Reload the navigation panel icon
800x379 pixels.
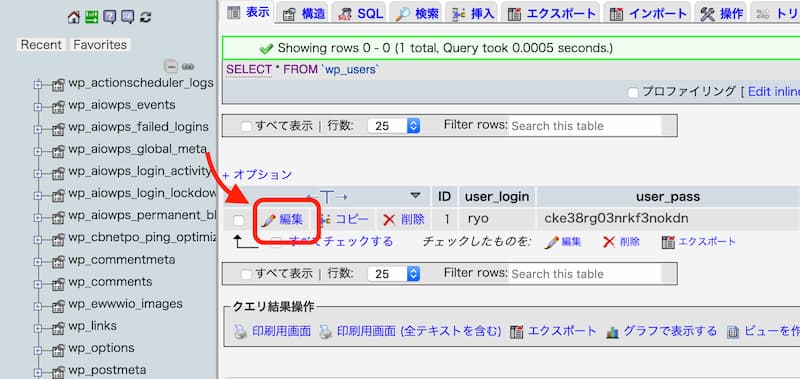coord(145,17)
